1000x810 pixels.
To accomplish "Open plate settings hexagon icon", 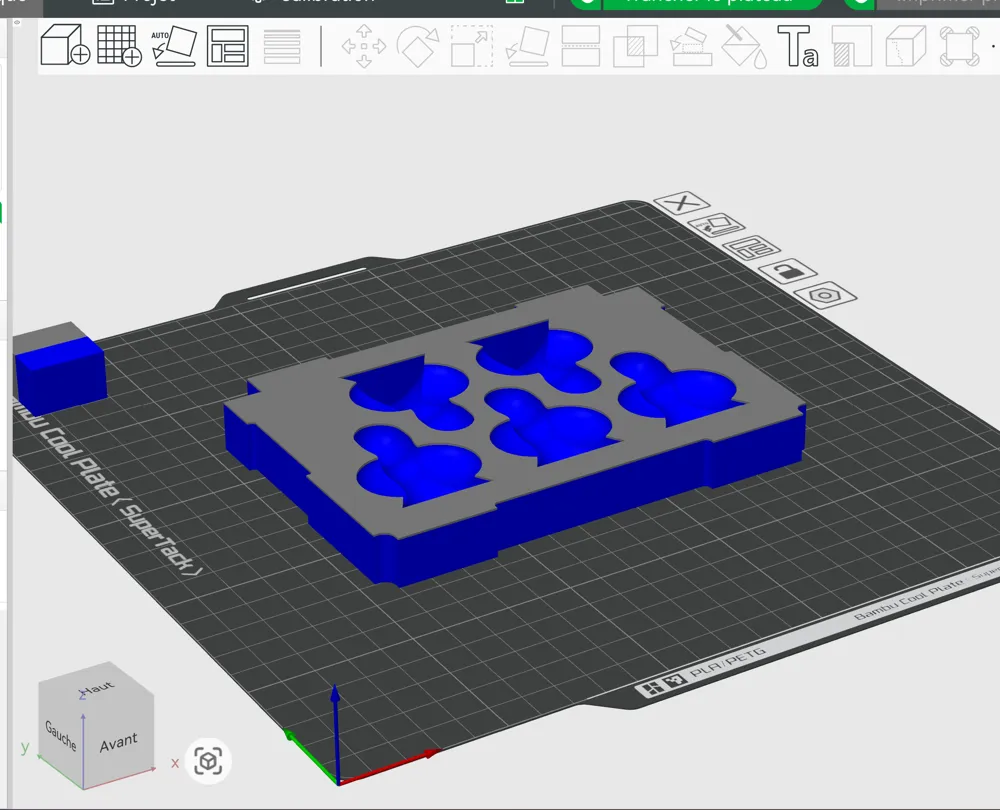I will (825, 295).
